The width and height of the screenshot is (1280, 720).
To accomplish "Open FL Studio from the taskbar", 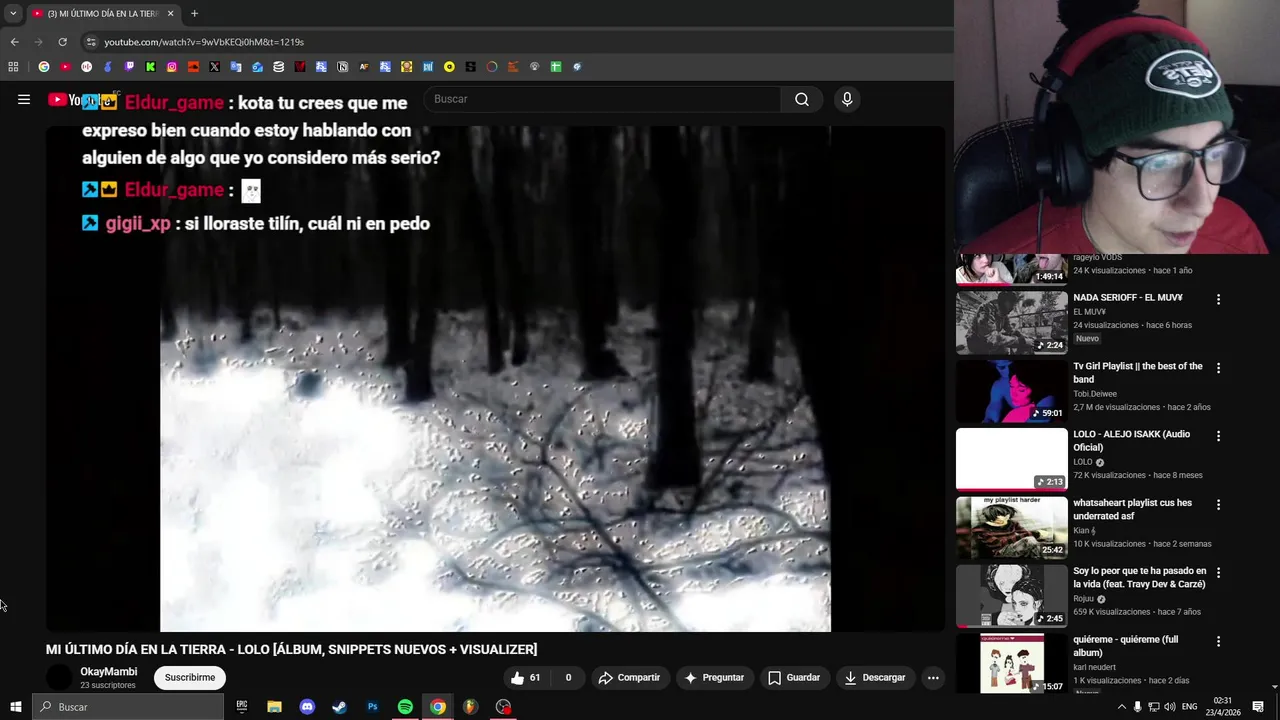I will 470,707.
